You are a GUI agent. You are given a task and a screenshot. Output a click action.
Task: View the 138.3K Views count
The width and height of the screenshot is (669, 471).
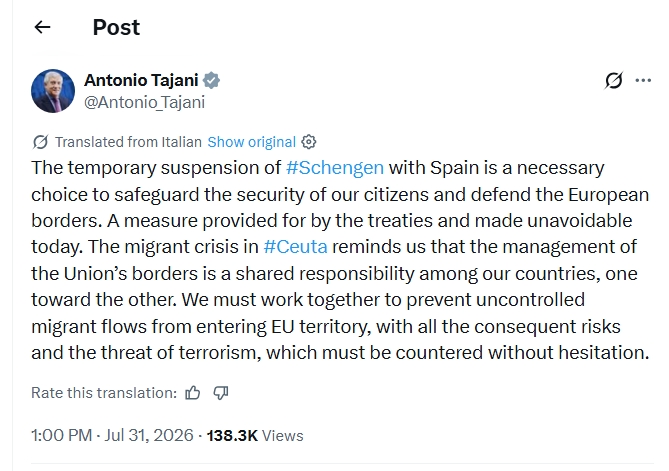[255, 436]
